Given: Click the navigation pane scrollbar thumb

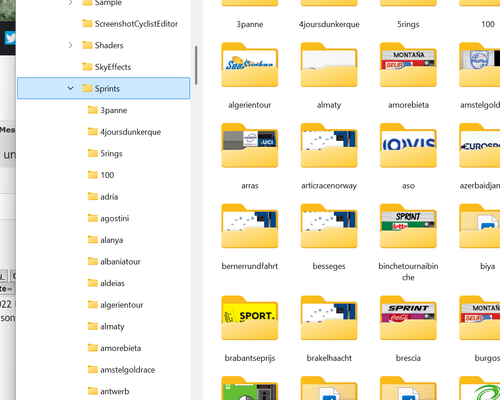Looking at the screenshot, I should pyautogui.click(x=196, y=65).
